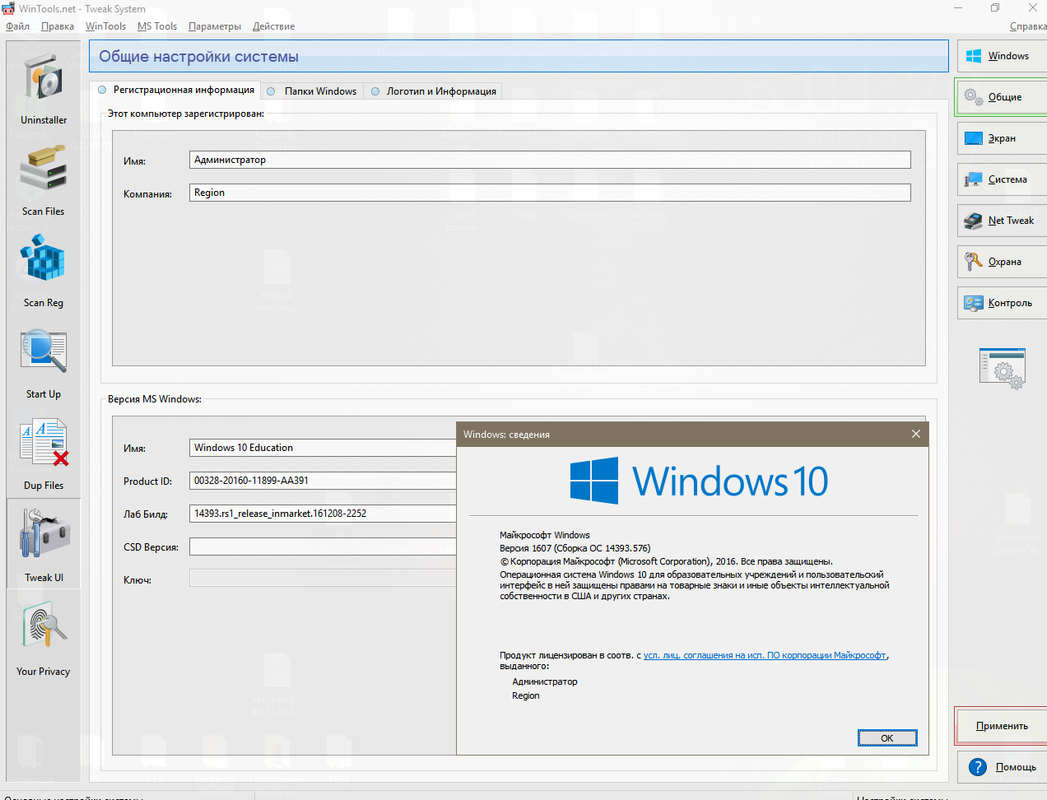Viewport: 1047px width, 800px height.
Task: Open the Файл menu
Action: click(17, 26)
